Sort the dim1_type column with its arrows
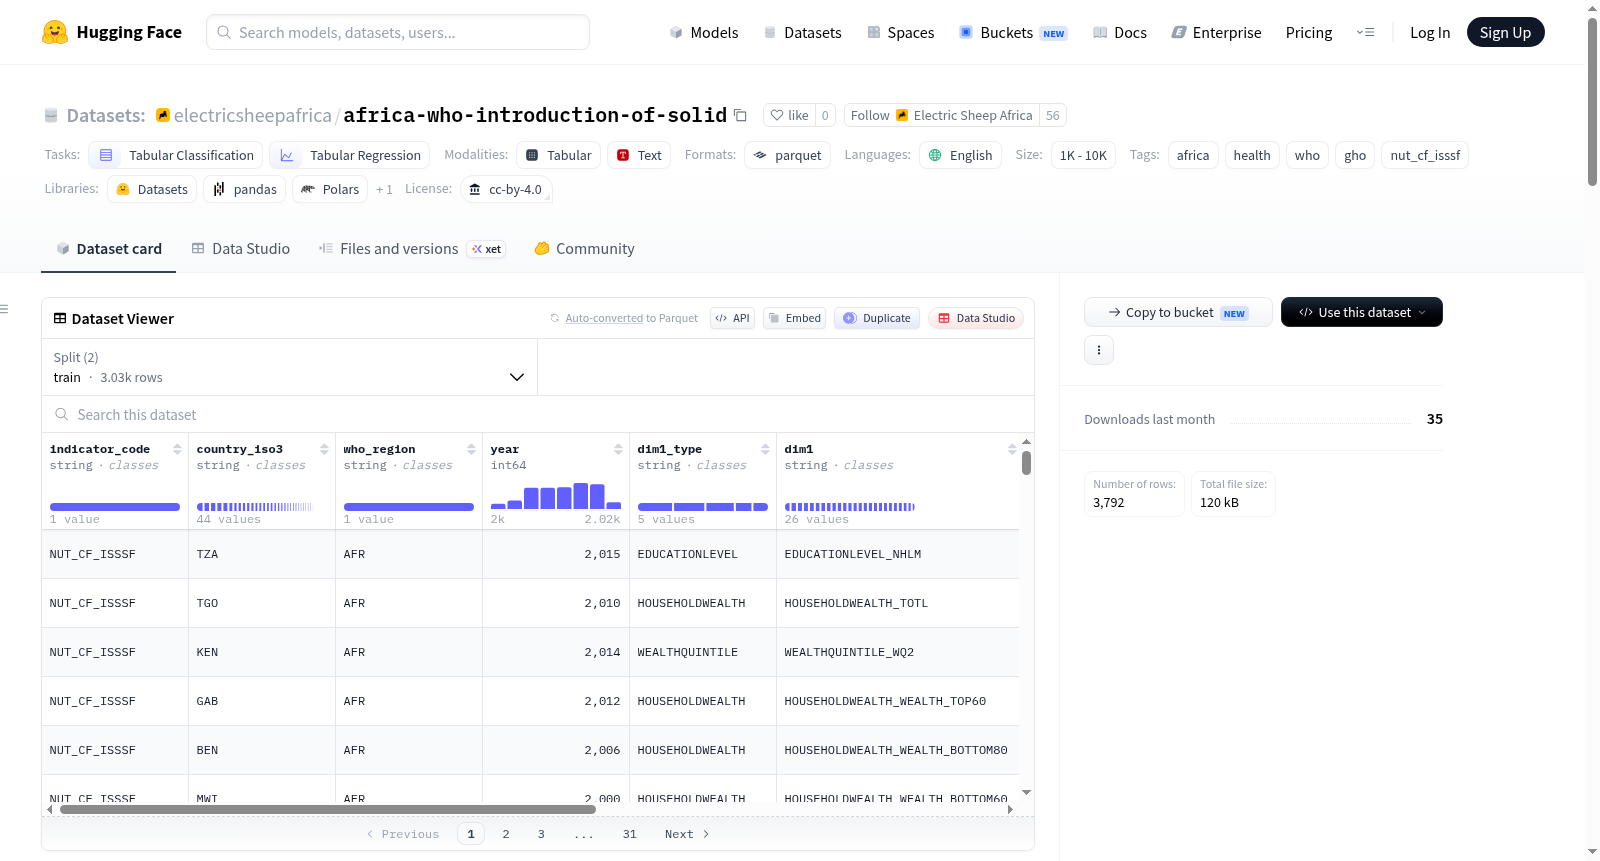The image size is (1600, 861). click(x=765, y=449)
